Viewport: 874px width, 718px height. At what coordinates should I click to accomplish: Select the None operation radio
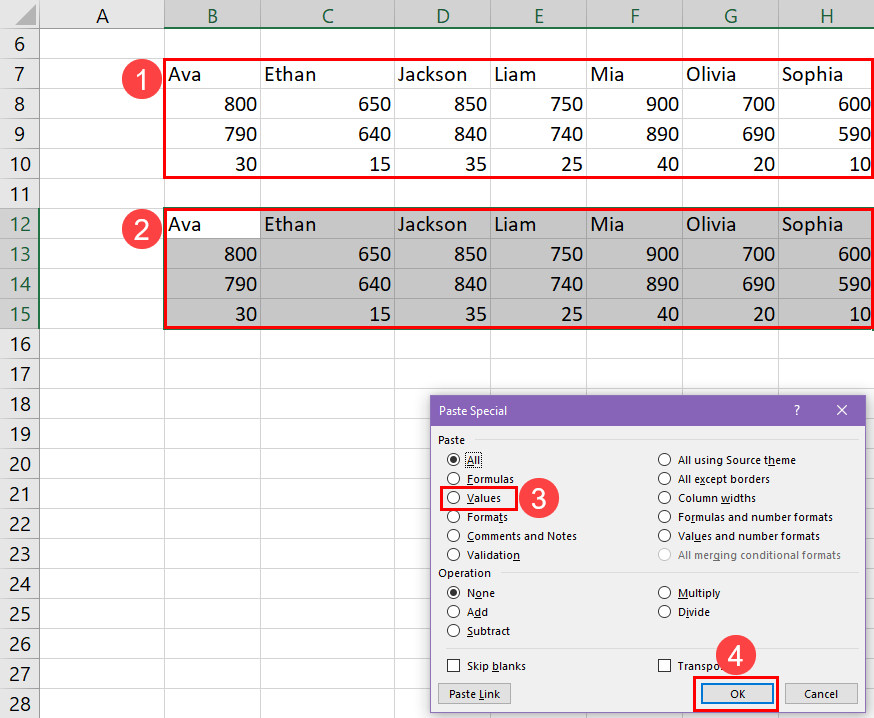(x=454, y=593)
